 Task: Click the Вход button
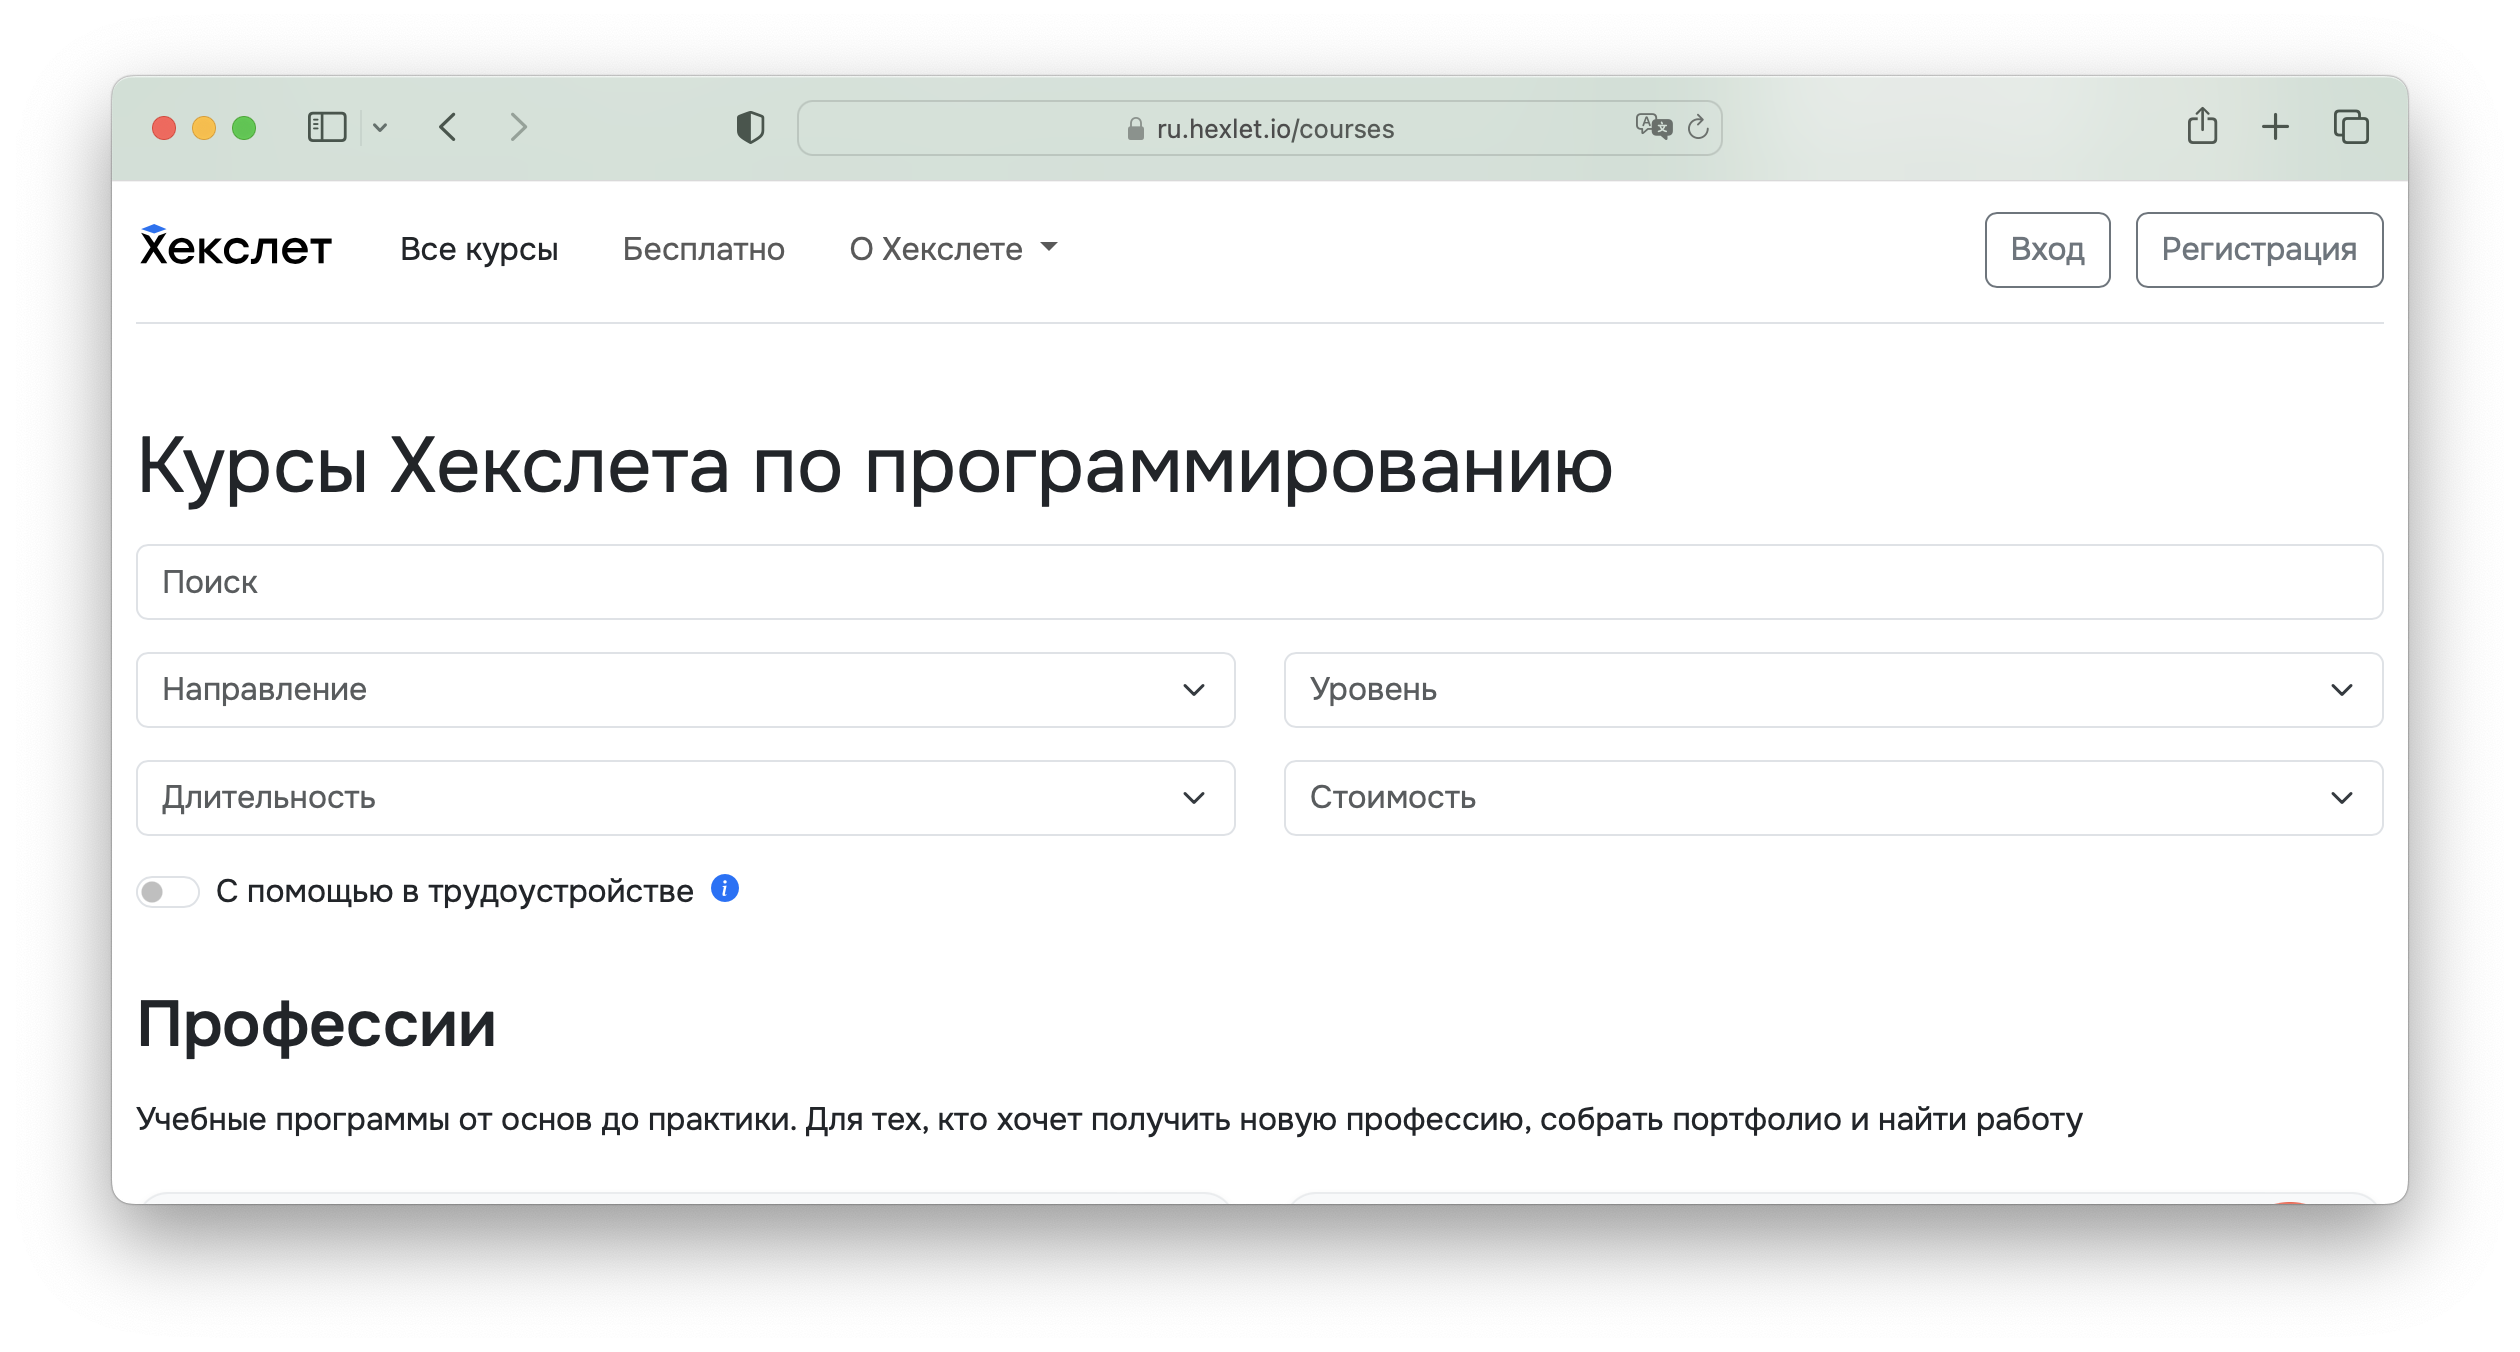[2047, 249]
